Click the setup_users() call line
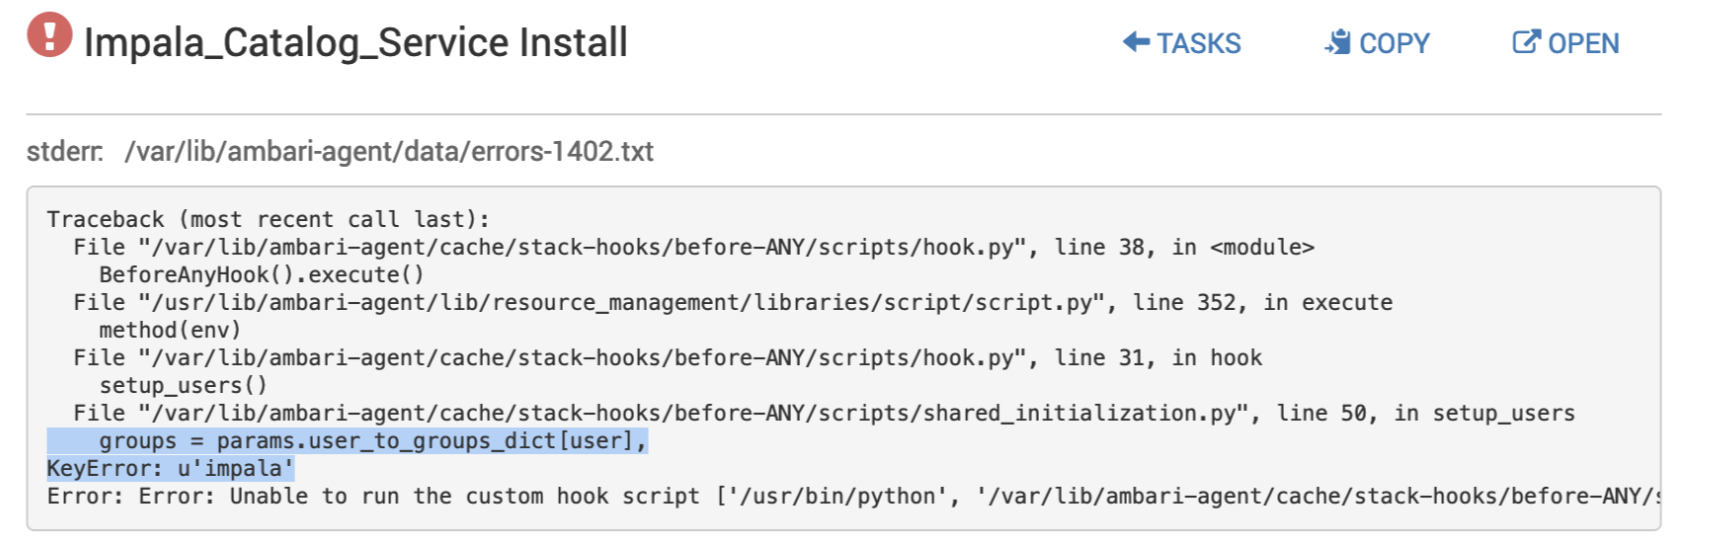 point(183,385)
